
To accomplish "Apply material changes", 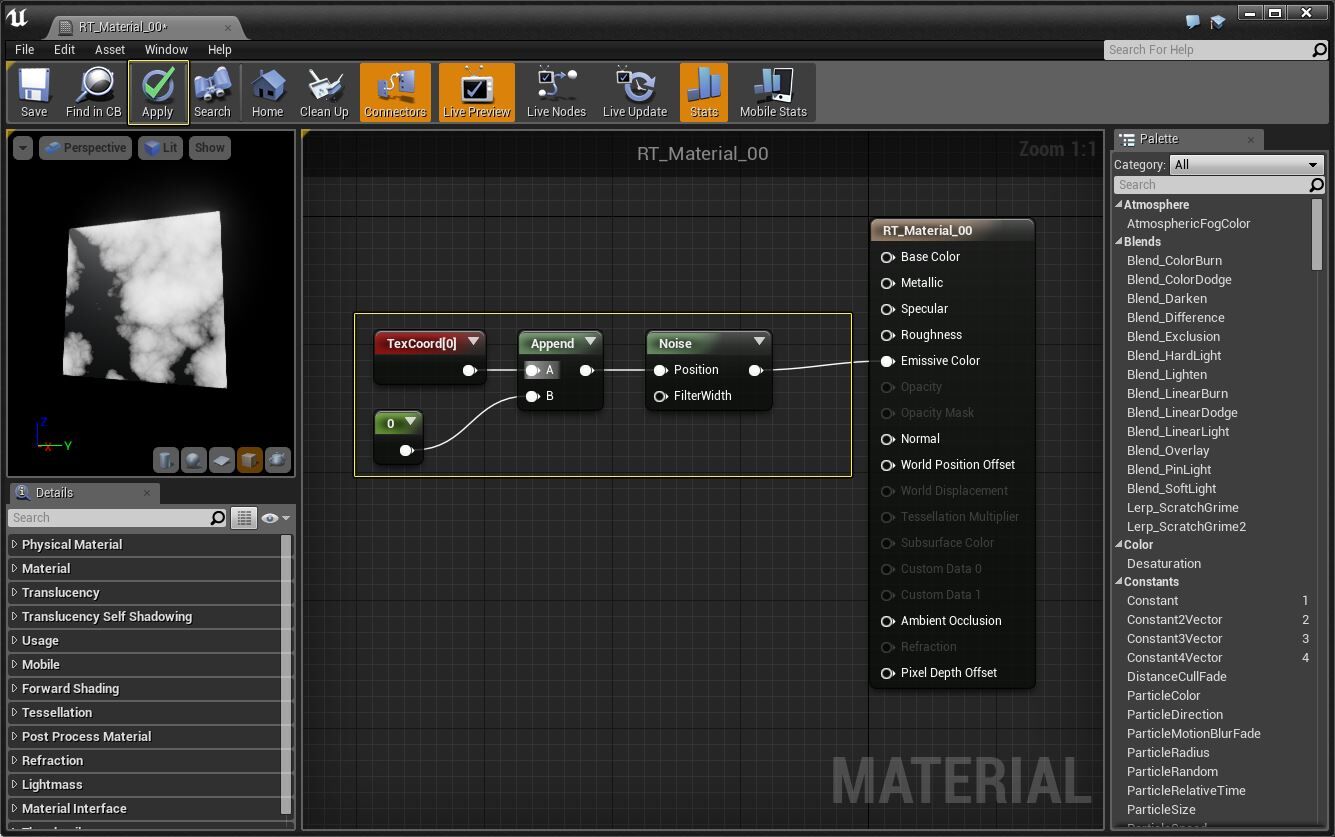I will [157, 91].
